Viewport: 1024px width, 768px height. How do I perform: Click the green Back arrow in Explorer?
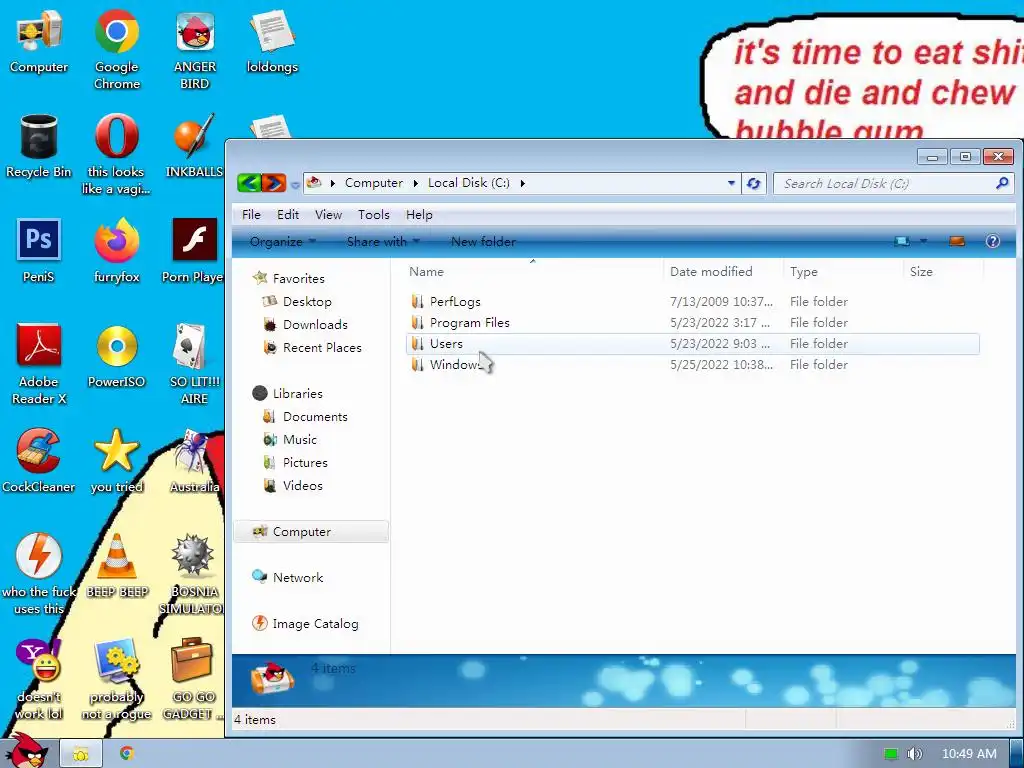click(x=249, y=183)
